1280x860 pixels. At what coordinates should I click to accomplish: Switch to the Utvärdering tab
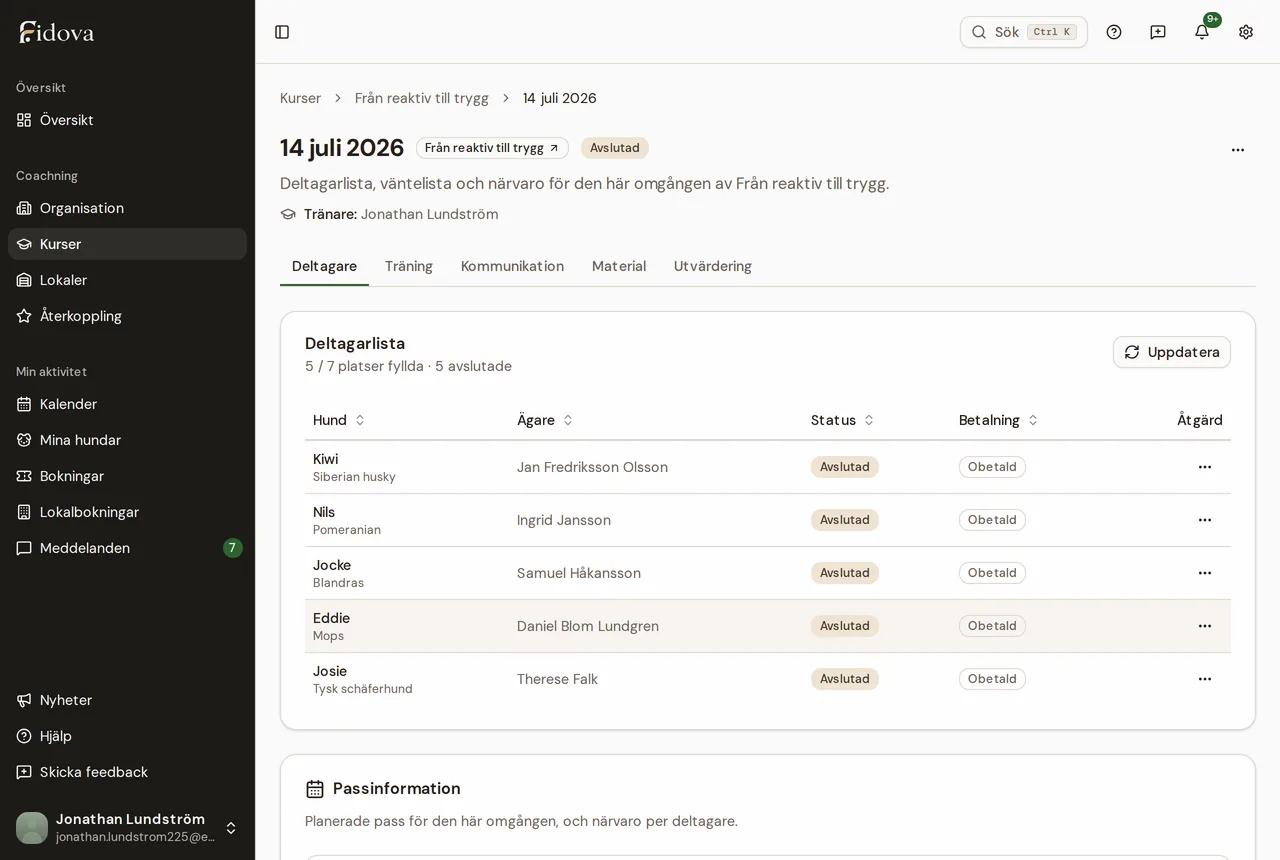pyautogui.click(x=713, y=266)
